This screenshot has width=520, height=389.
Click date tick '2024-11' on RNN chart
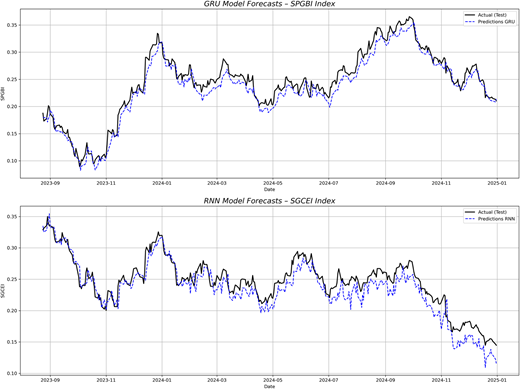point(441,380)
